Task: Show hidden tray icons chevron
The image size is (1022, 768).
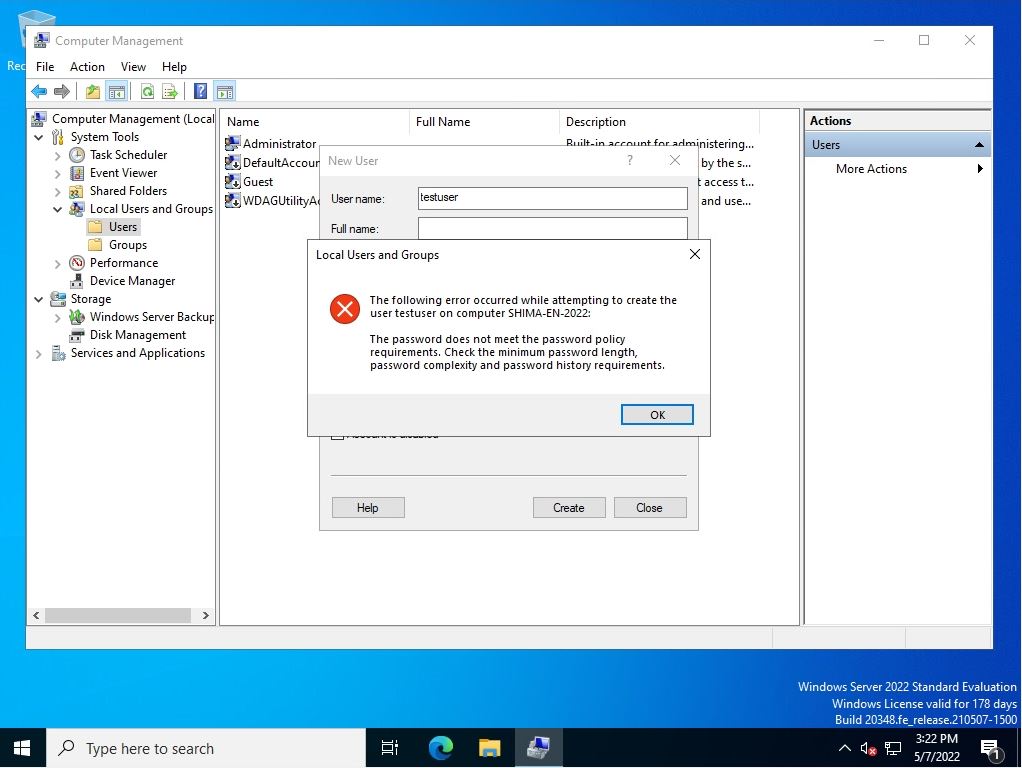Action: 844,748
